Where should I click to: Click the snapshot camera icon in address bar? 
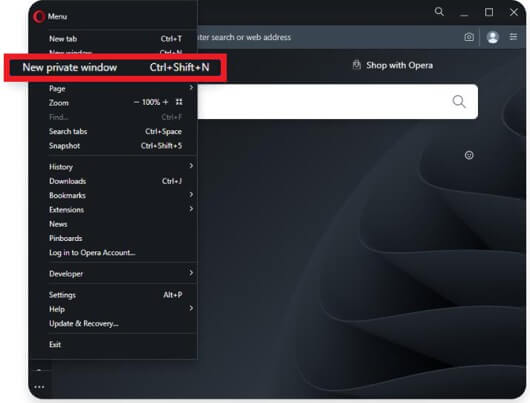[x=469, y=37]
